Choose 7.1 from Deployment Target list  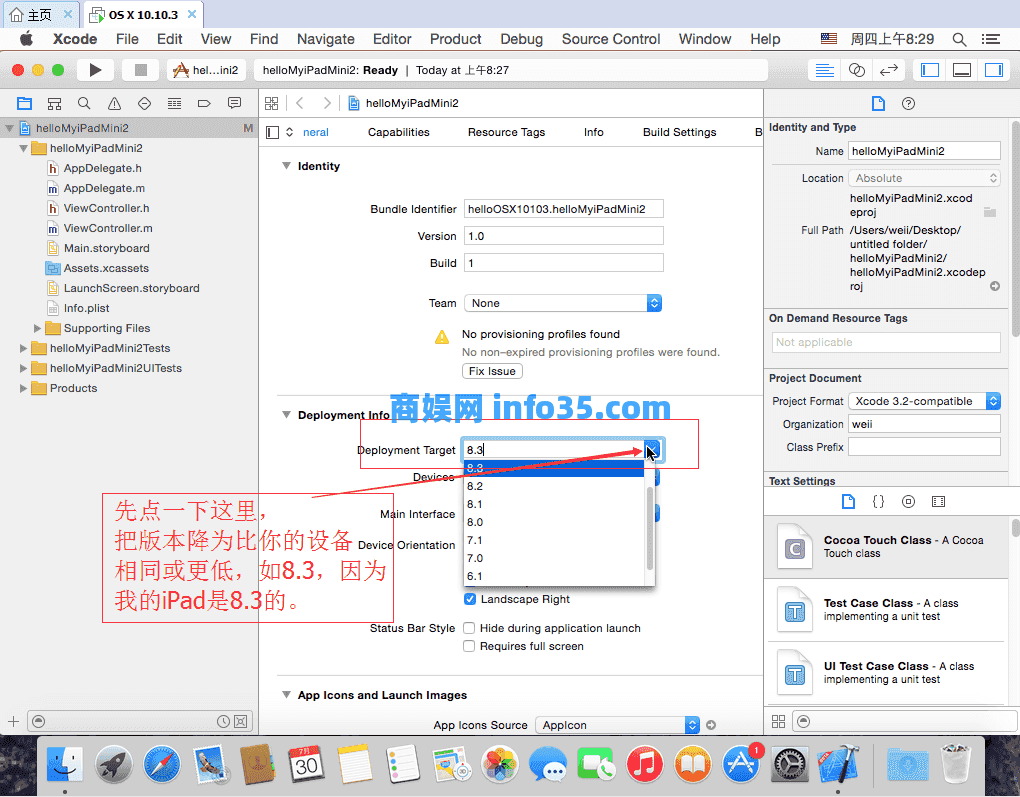coord(554,540)
